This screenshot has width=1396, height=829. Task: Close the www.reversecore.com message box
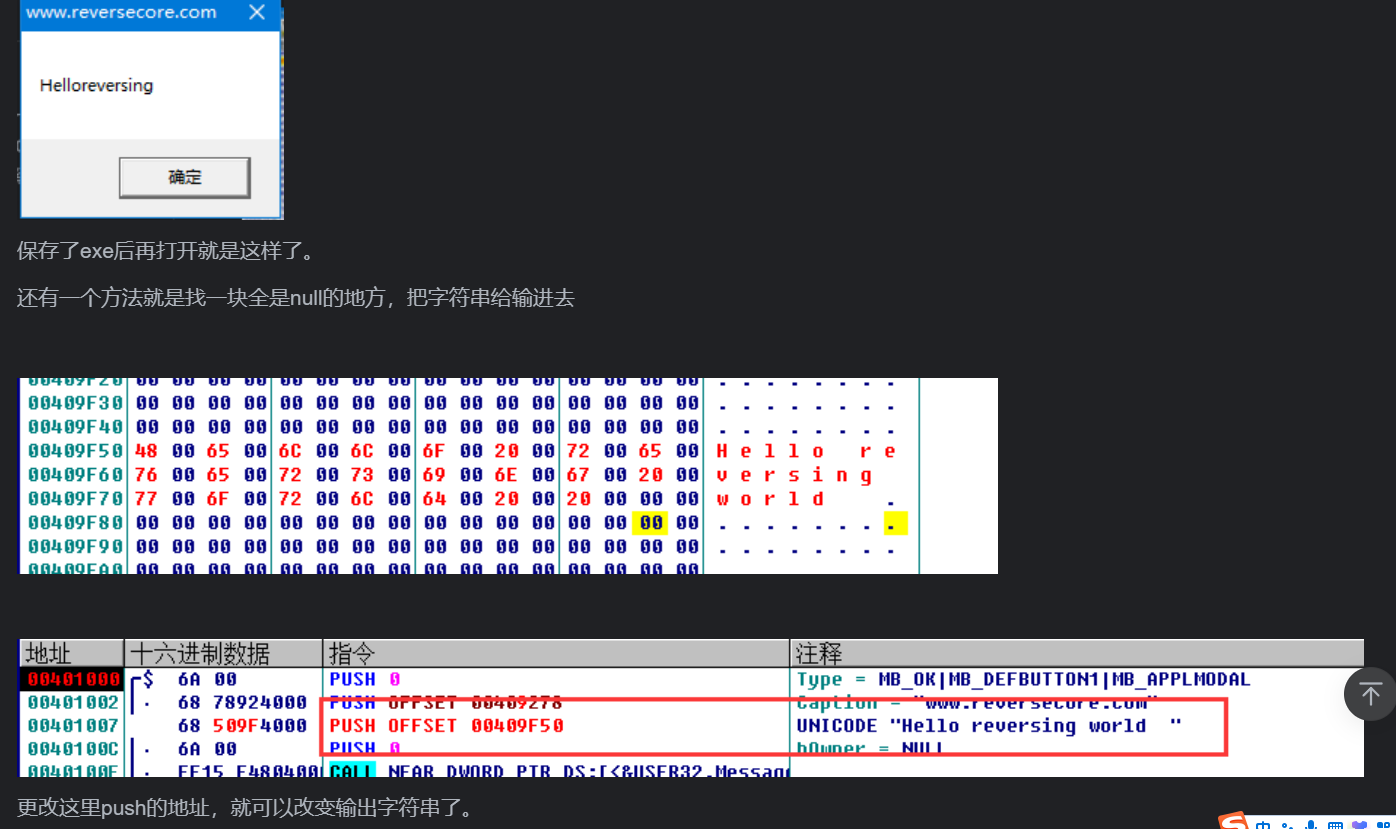tap(257, 13)
